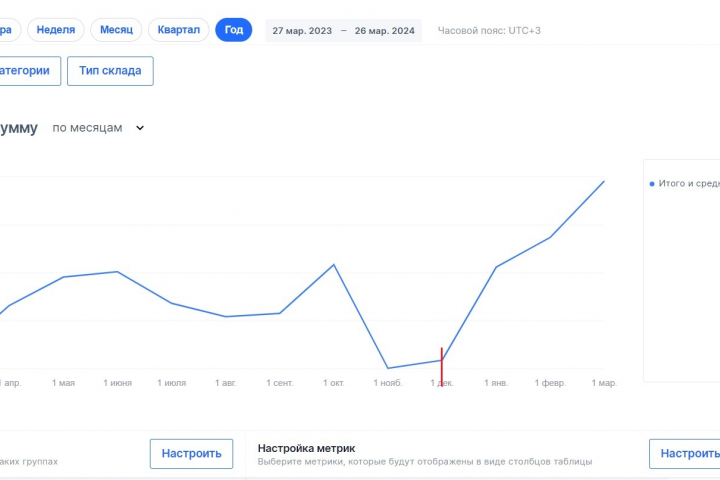This screenshot has height=480, width=720.
Task: Toggle the blue "Итого и сред..." legend series
Action: click(x=685, y=184)
